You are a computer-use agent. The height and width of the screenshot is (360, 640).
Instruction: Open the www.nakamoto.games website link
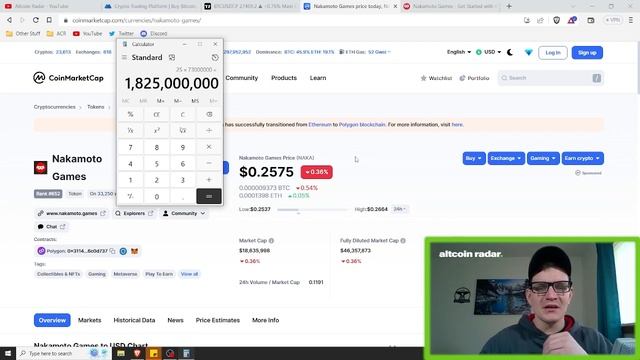71,213
